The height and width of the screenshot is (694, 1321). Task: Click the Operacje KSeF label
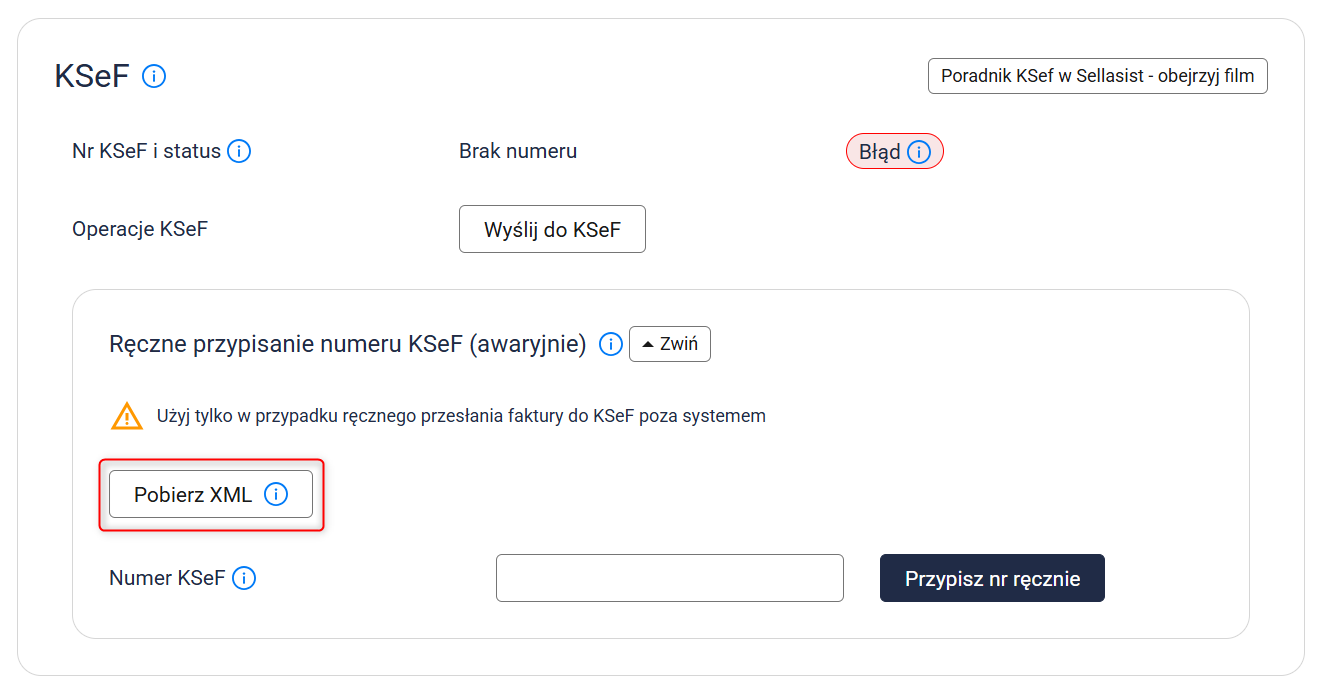tap(140, 229)
